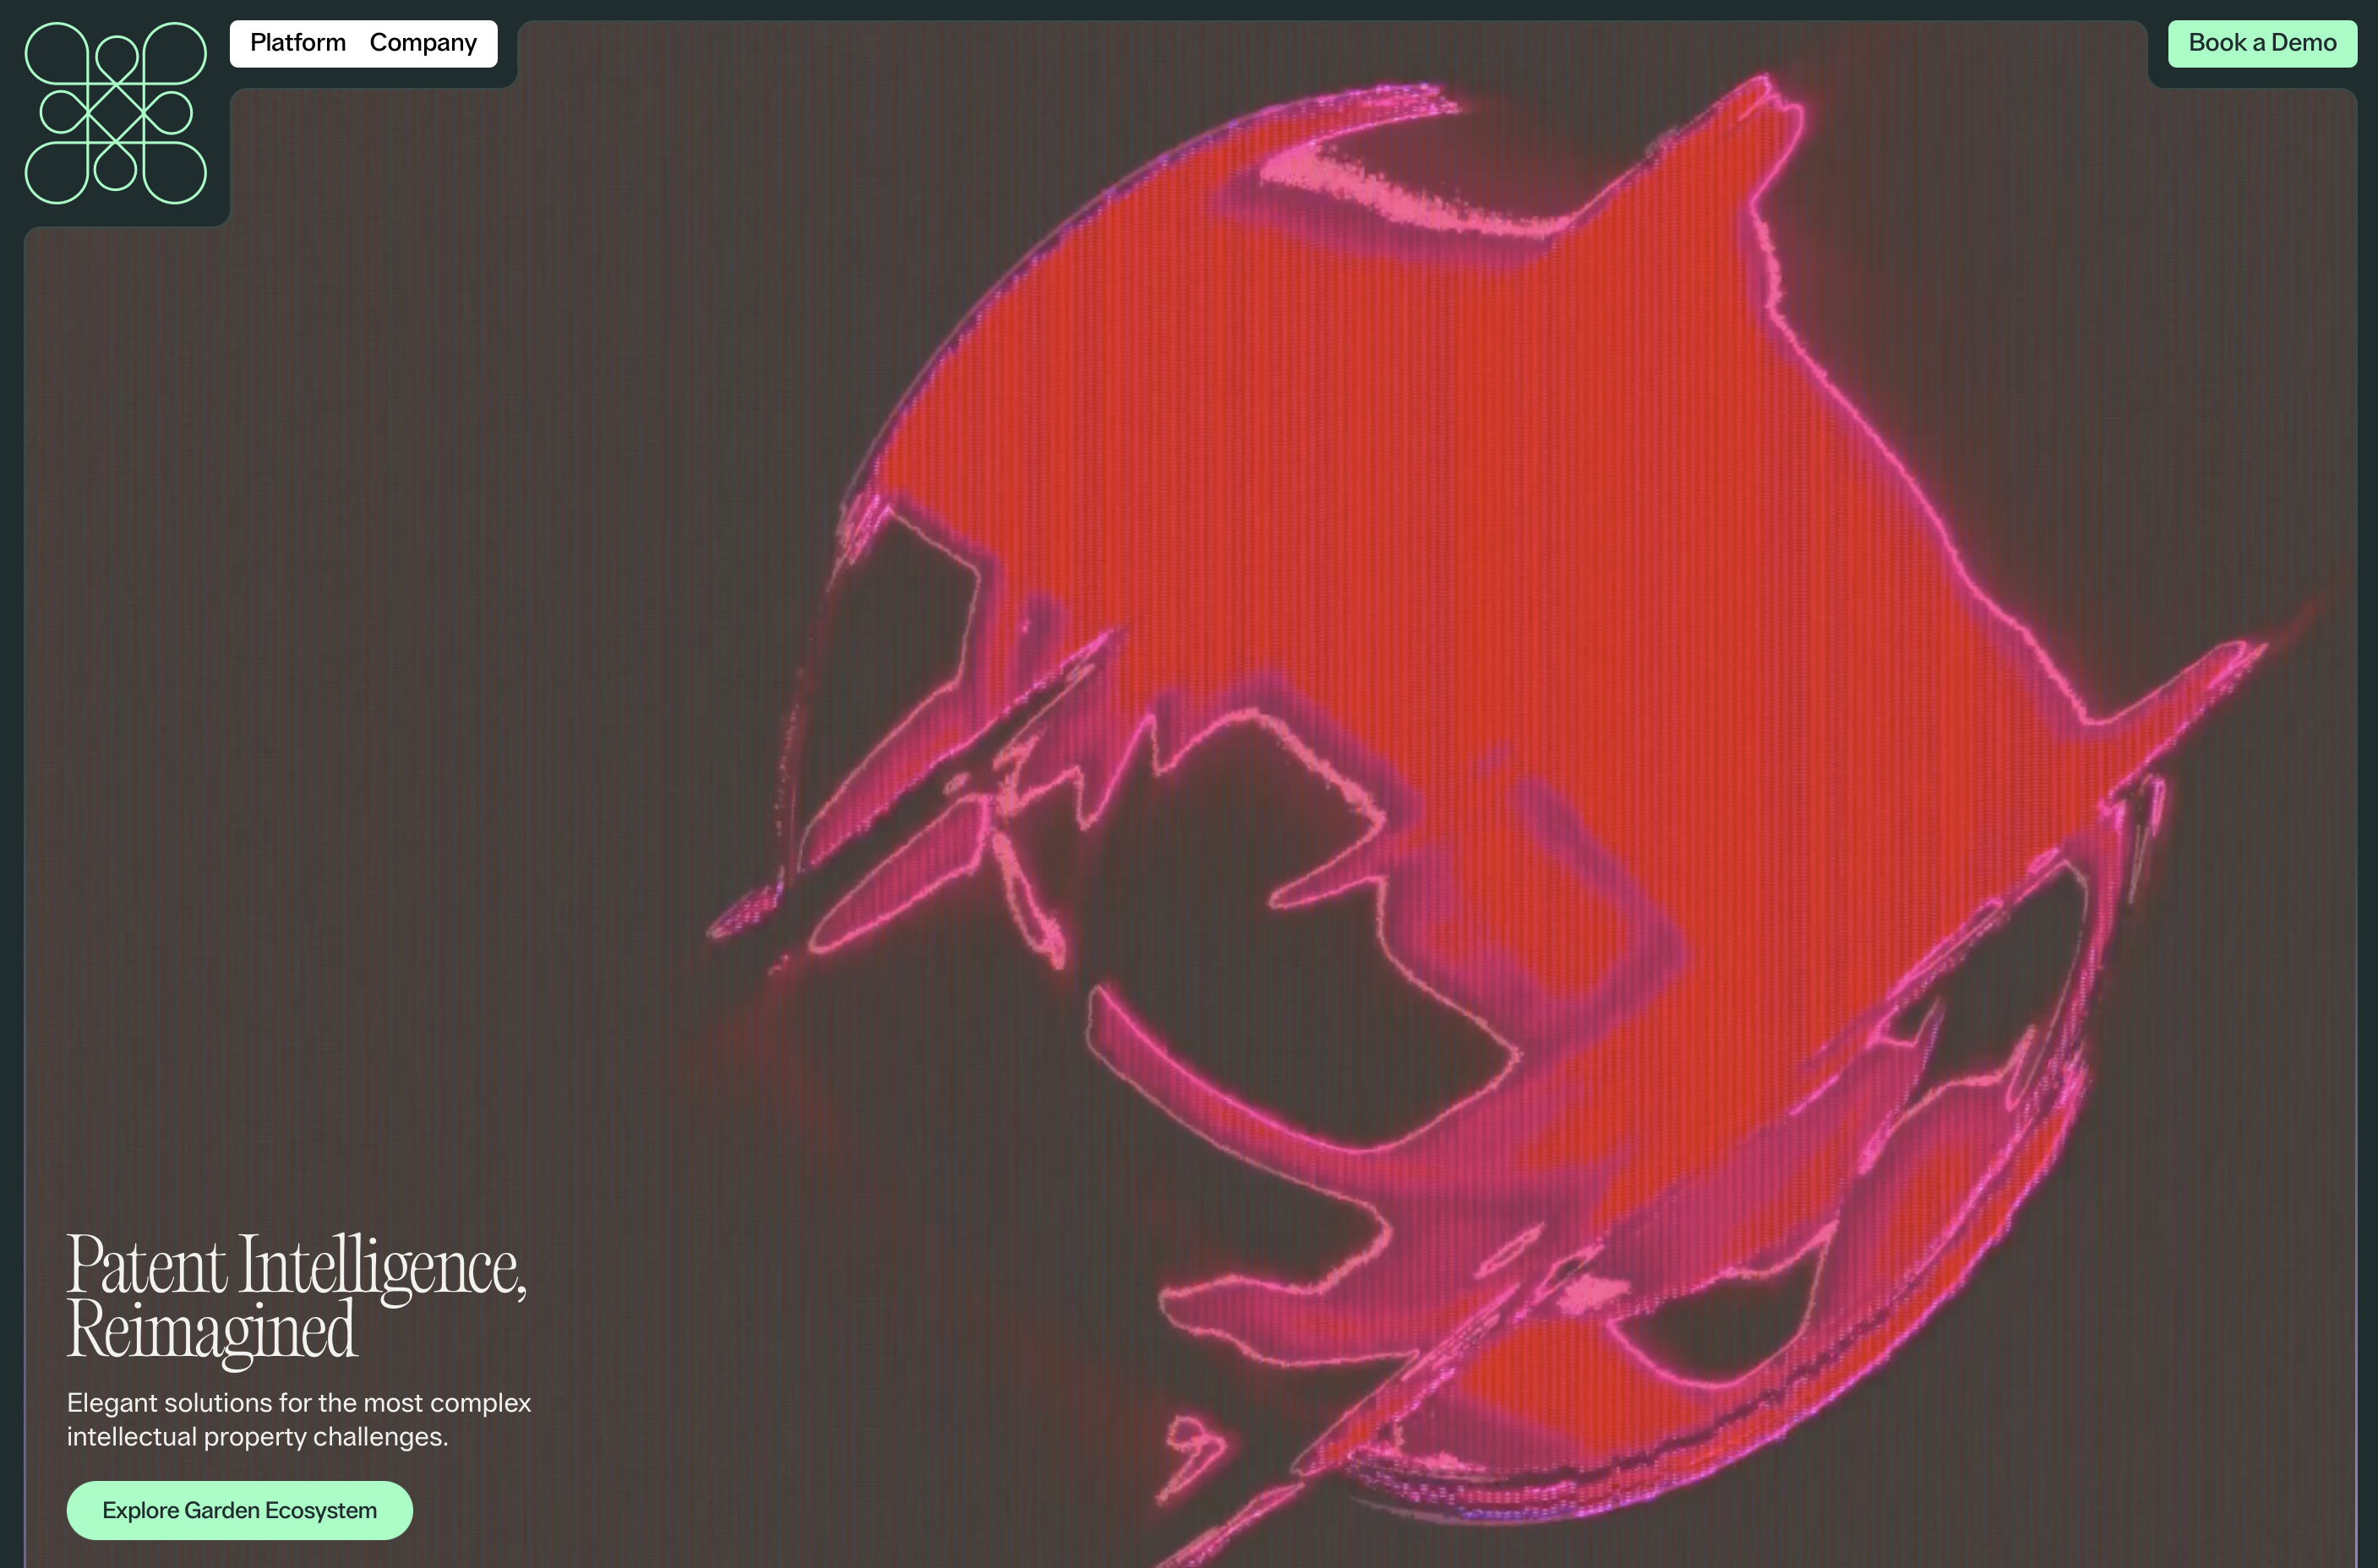The height and width of the screenshot is (1568, 2378).
Task: Open the Company menu
Action: tap(423, 43)
